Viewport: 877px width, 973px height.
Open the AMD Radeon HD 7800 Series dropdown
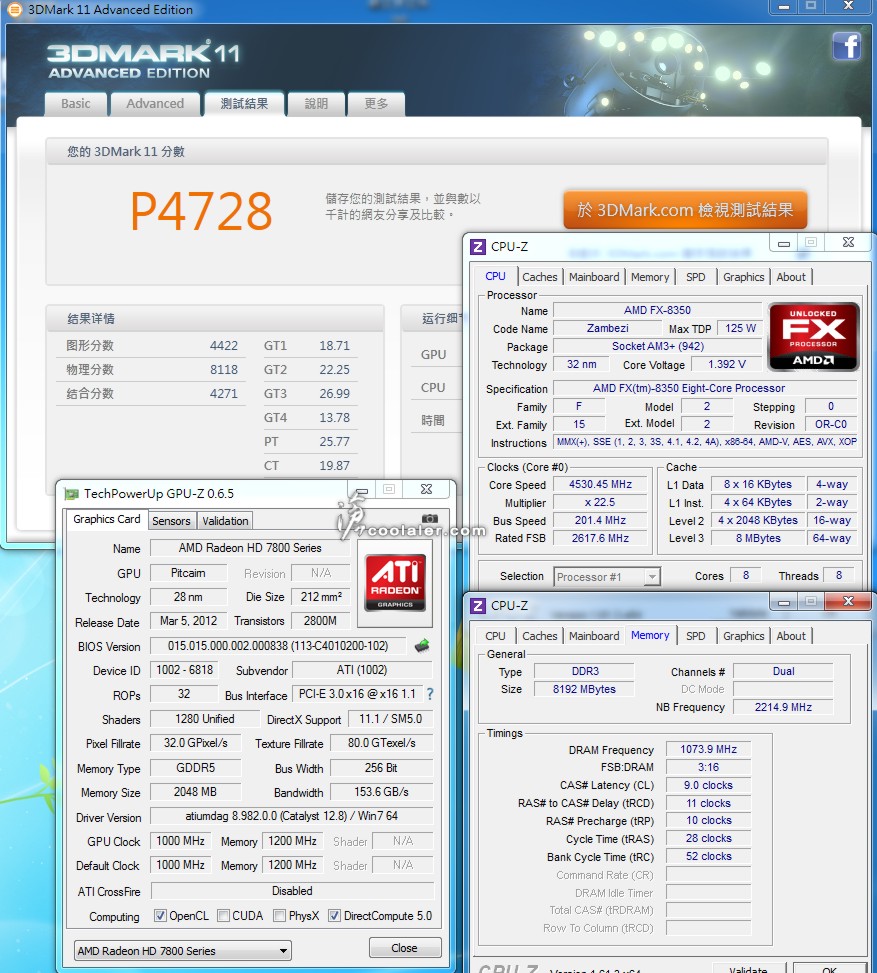click(x=183, y=951)
